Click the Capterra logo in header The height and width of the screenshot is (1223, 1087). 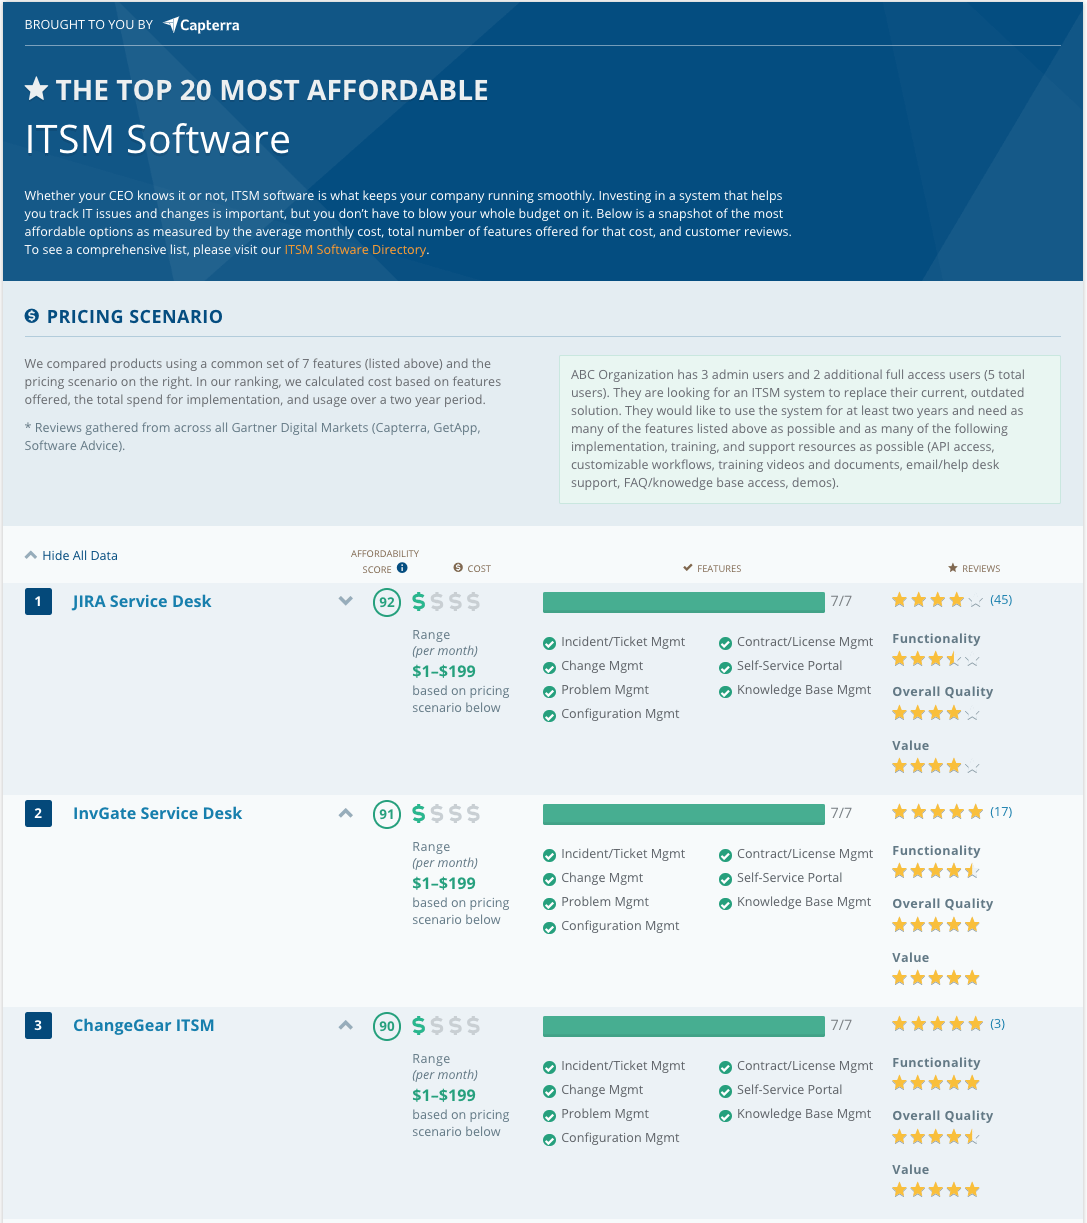201,25
